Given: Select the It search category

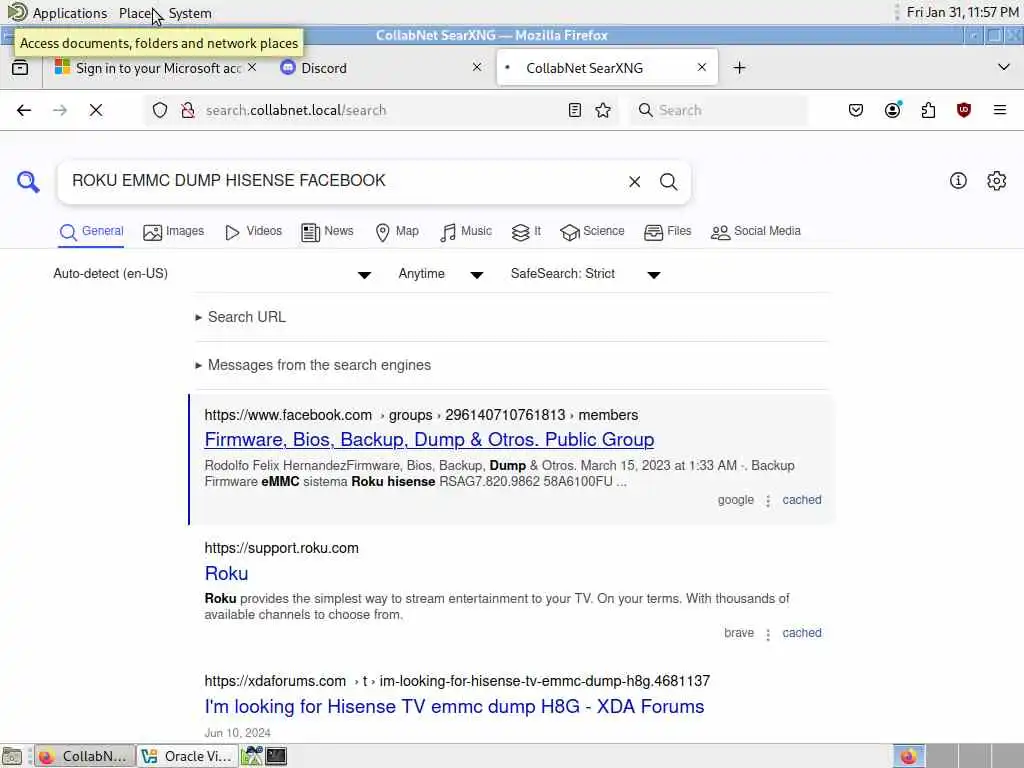Looking at the screenshot, I should (x=526, y=232).
